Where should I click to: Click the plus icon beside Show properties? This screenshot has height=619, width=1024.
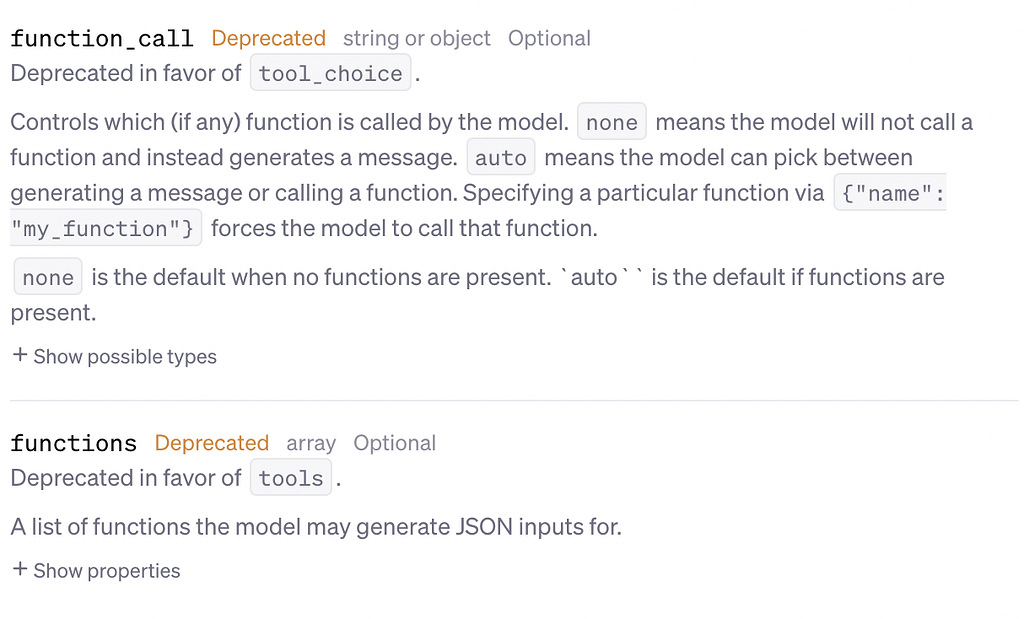pyautogui.click(x=20, y=569)
